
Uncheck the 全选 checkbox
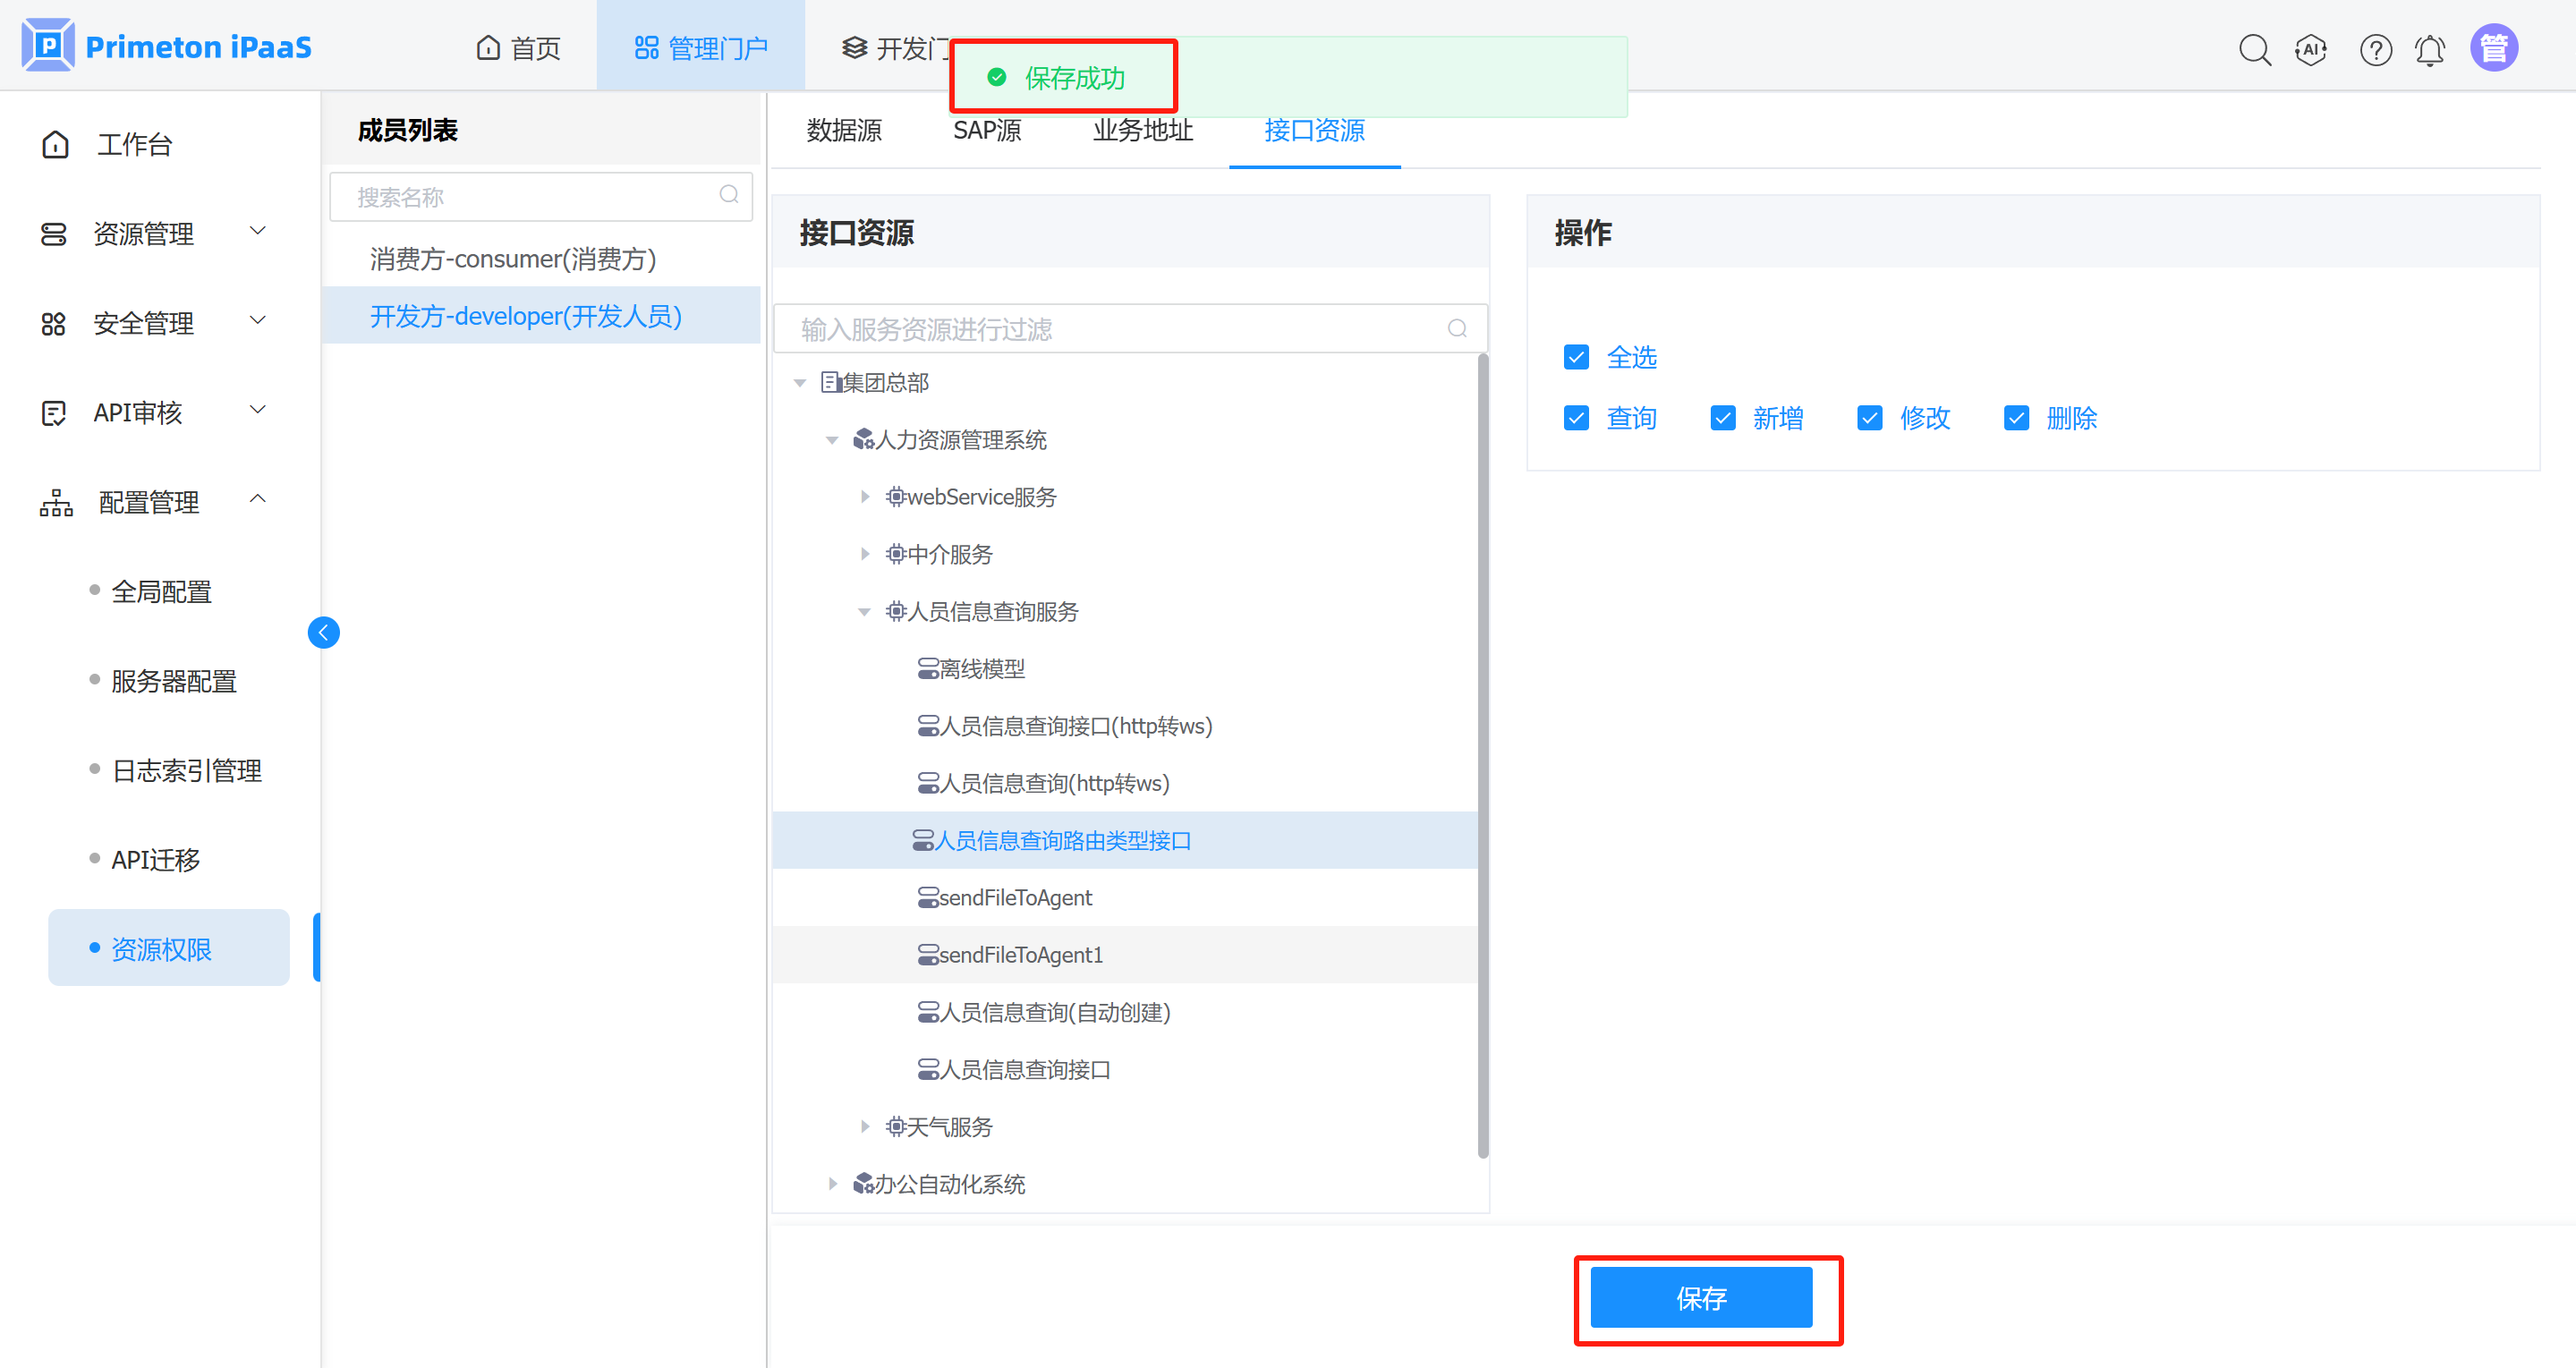1576,357
